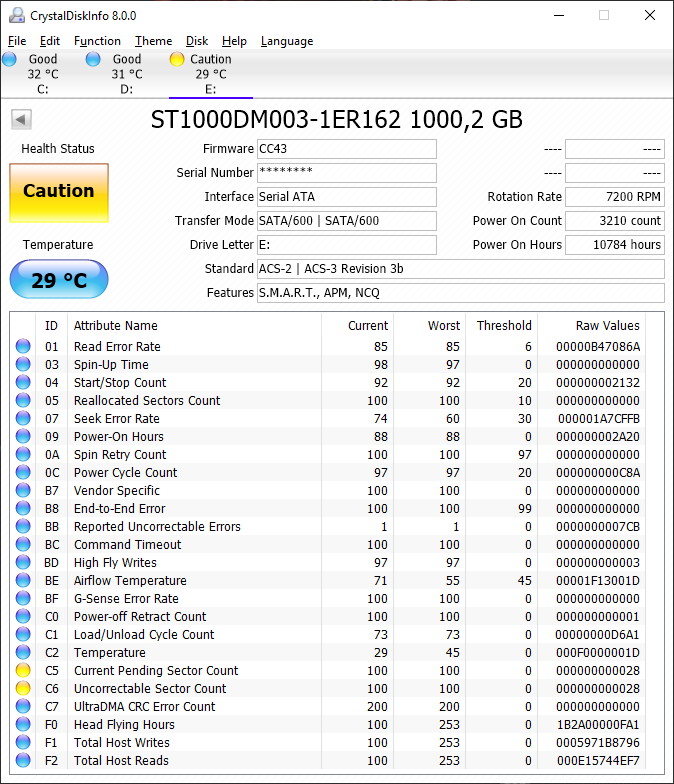
Task: Click the Rotation Rate value 7200 RPM
Action: [x=614, y=196]
